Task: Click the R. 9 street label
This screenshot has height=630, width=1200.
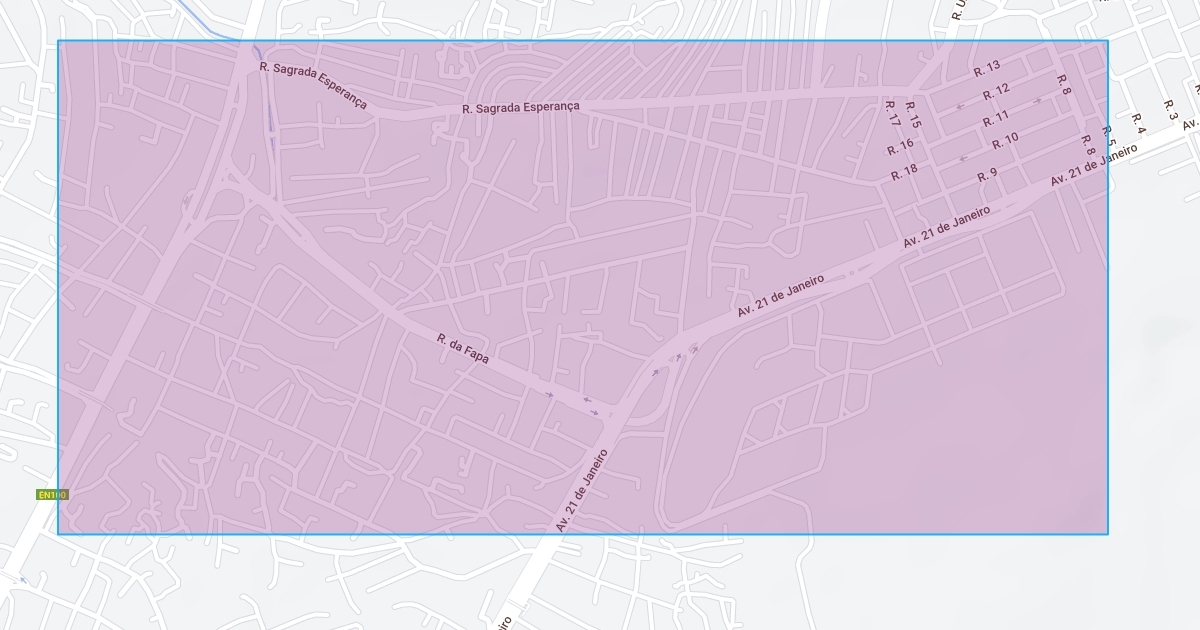Action: pos(987,175)
